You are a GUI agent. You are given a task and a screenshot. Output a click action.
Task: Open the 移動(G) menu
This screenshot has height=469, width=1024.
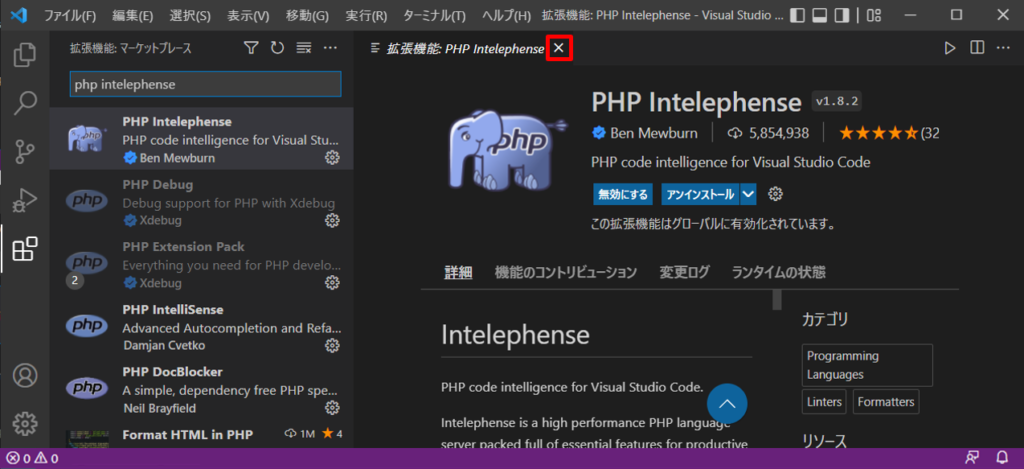[x=307, y=15]
